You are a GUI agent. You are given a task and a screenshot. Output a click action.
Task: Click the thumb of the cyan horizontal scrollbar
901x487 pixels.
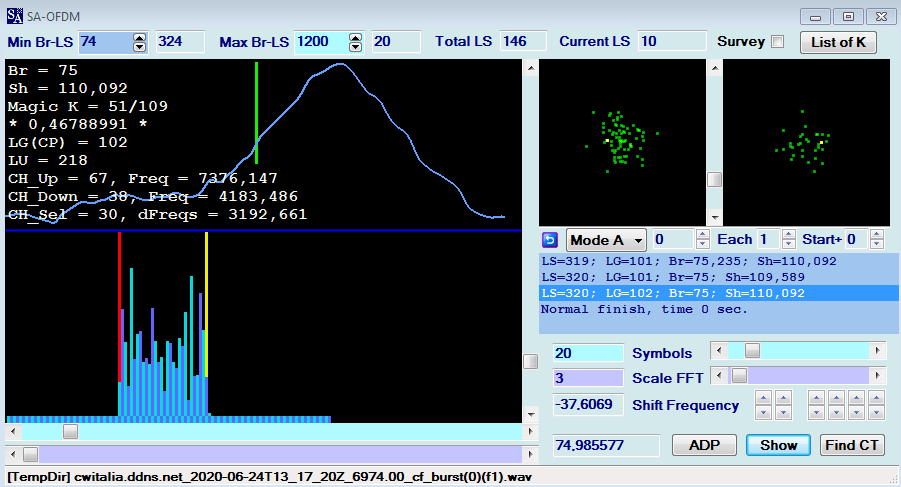70,431
